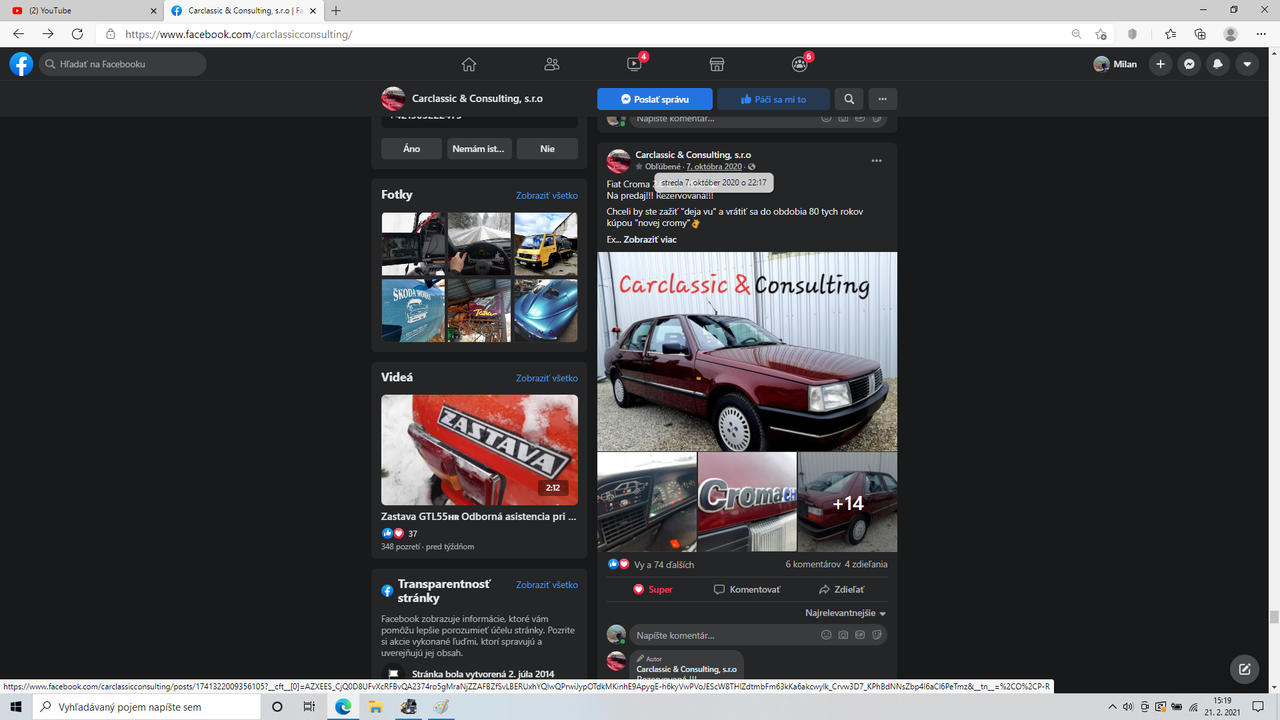Viewport: 1280px width, 720px height.
Task: Answer Áno in the page prompt
Action: pyautogui.click(x=411, y=148)
